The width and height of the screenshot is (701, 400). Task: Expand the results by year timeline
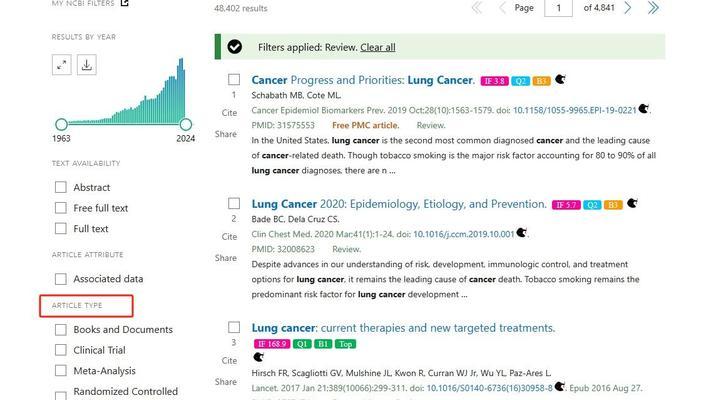click(x=62, y=65)
